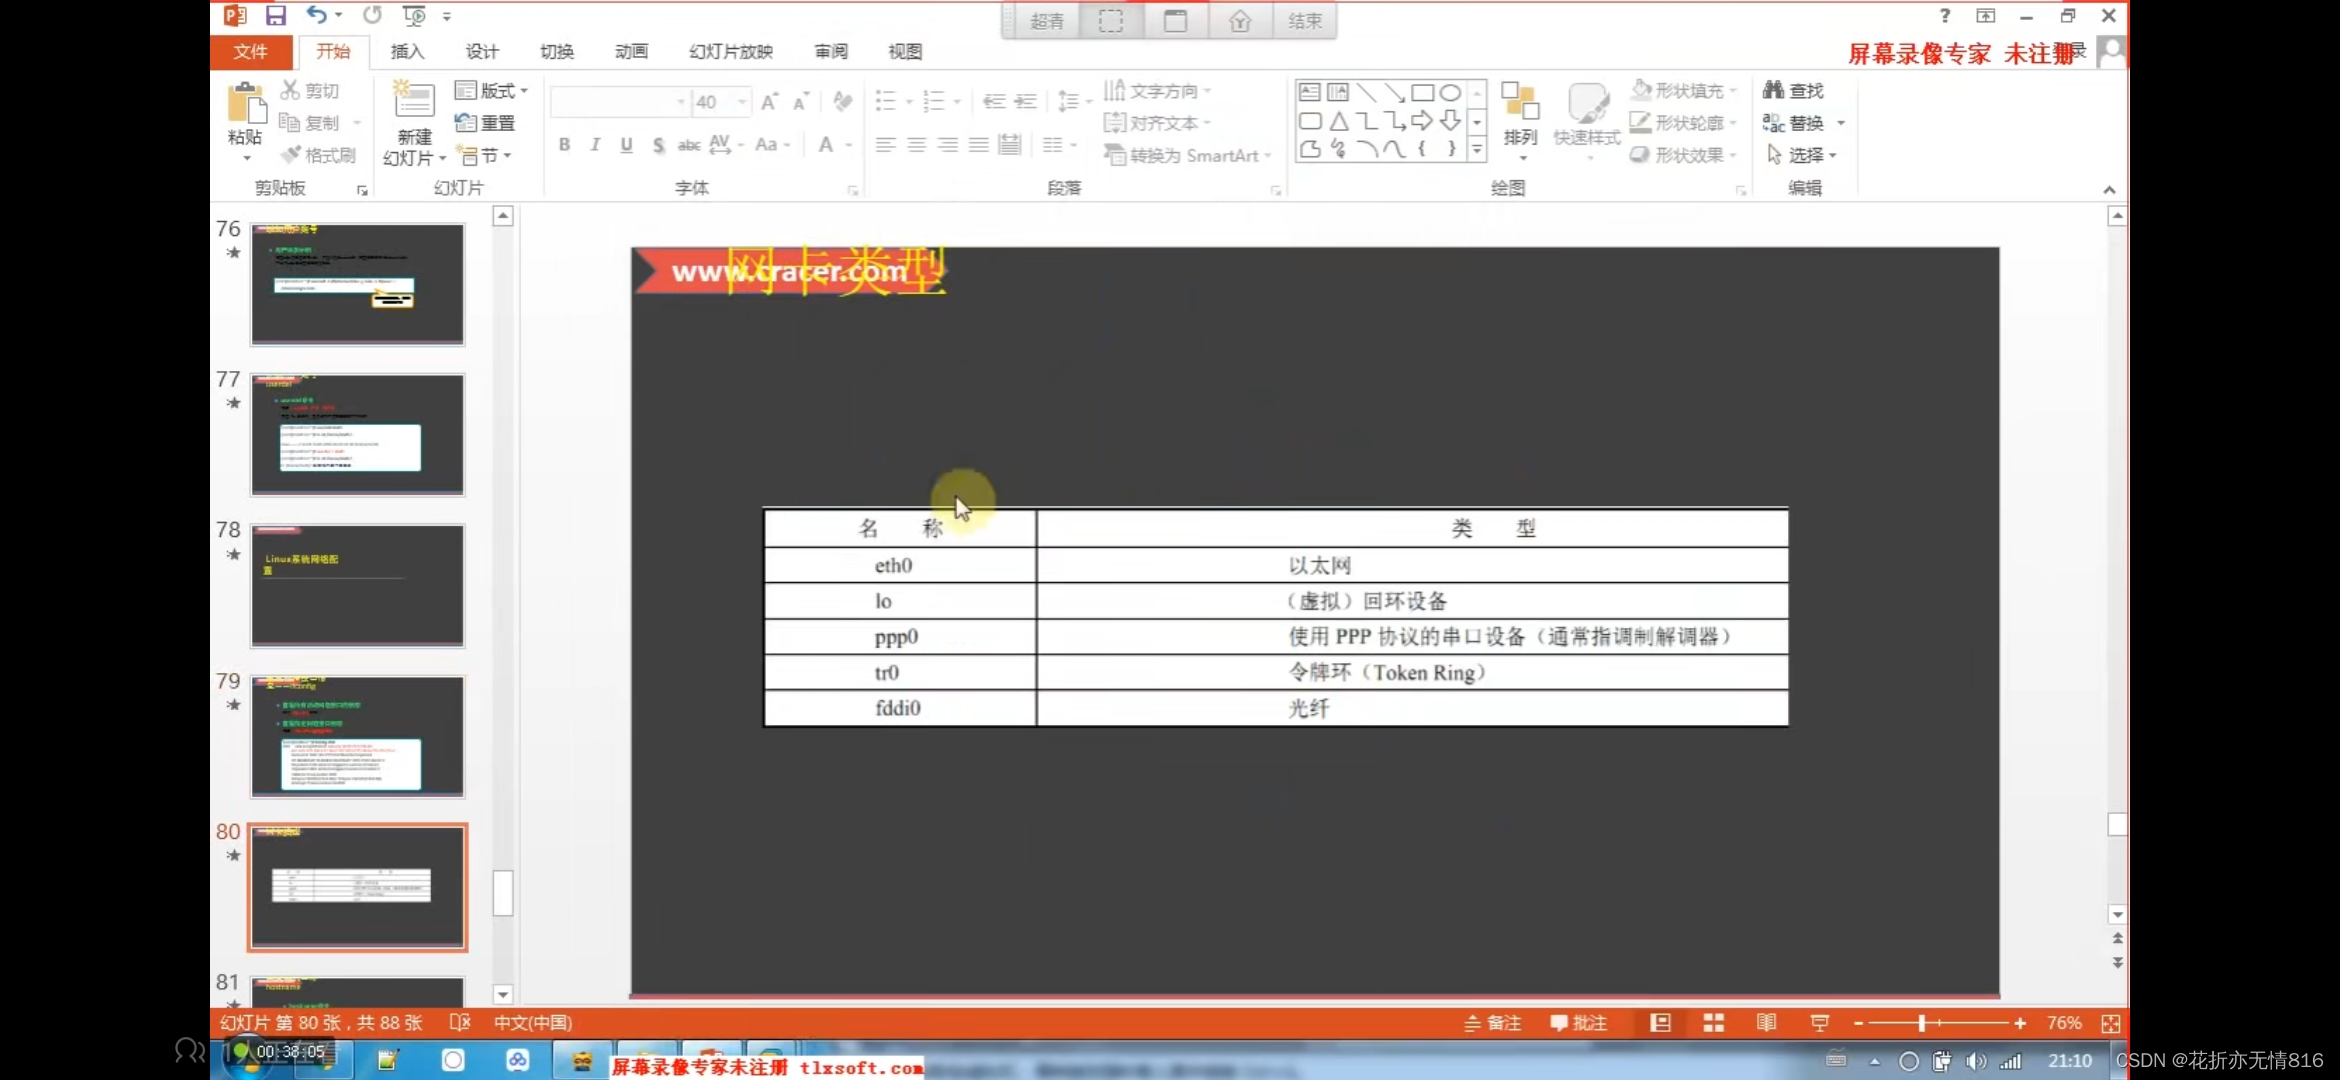Screen dimensions: 2340x1080
Task: Open the Layout (版式) dropdown
Action: click(x=491, y=90)
